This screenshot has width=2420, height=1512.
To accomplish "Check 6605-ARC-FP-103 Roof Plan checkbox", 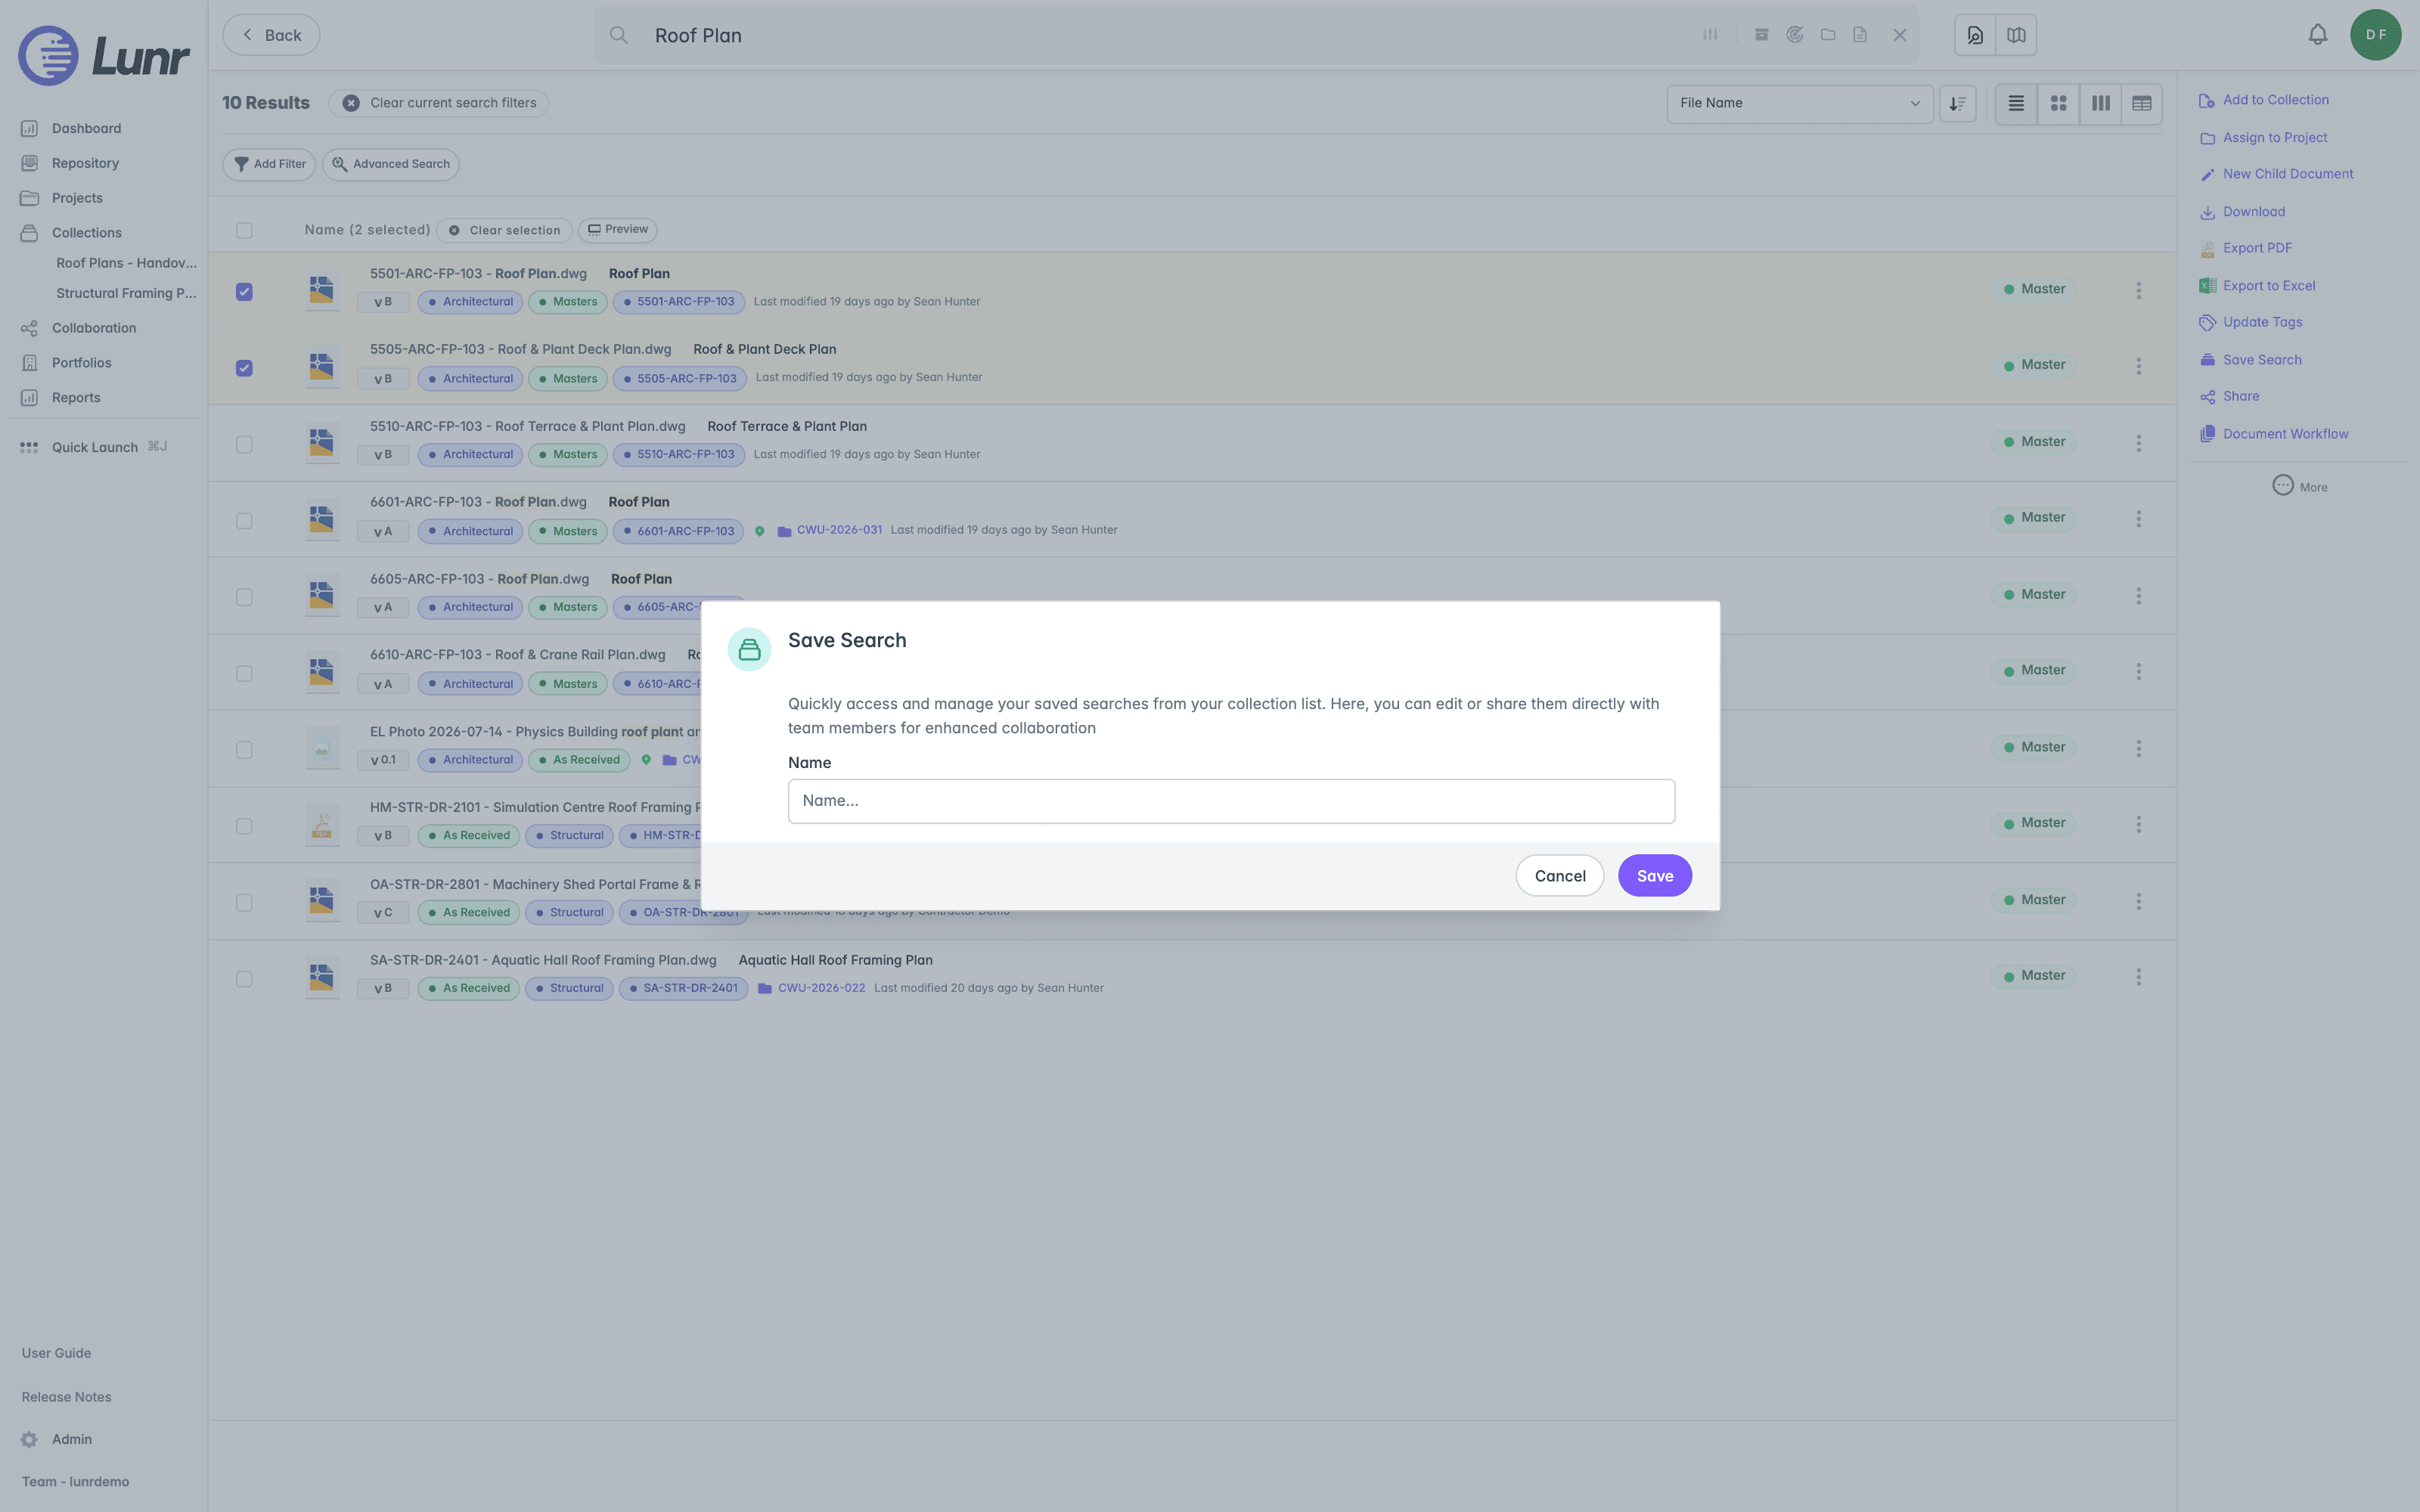I will tap(244, 597).
